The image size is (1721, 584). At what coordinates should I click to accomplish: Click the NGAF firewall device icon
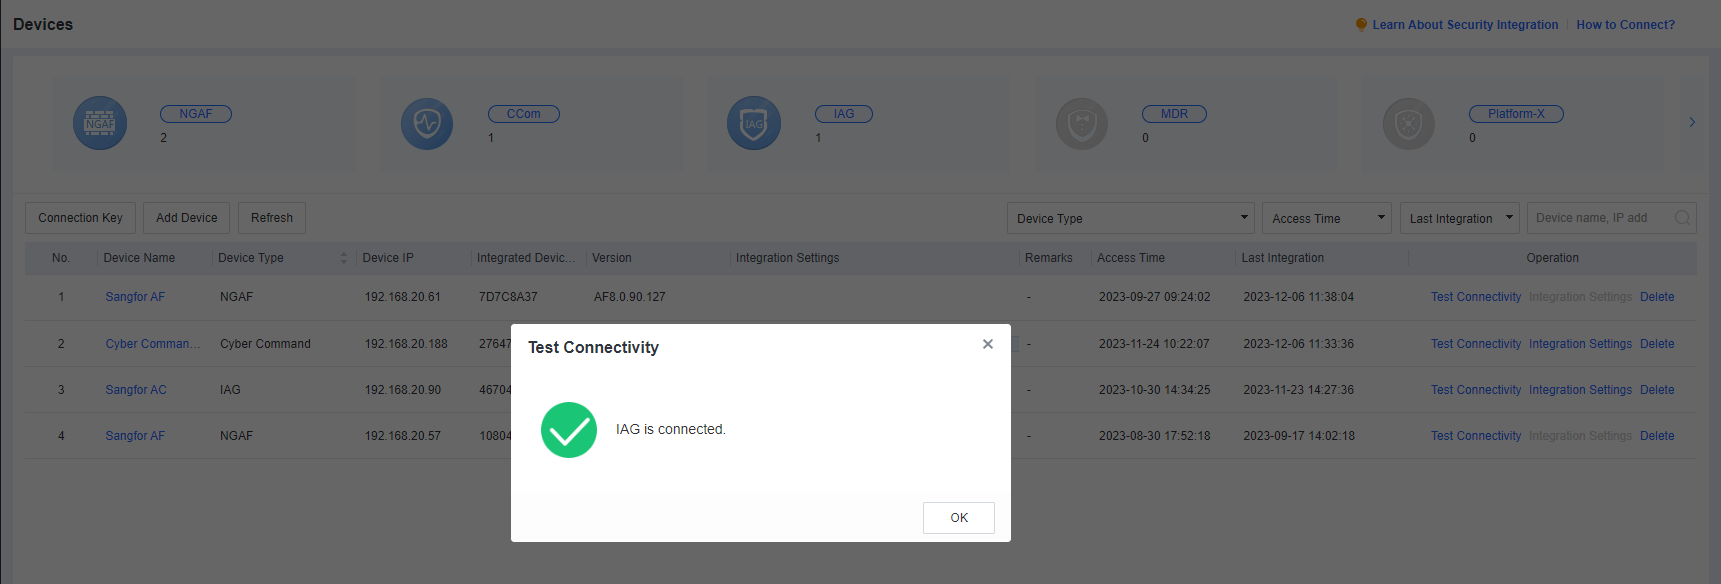pyautogui.click(x=100, y=123)
